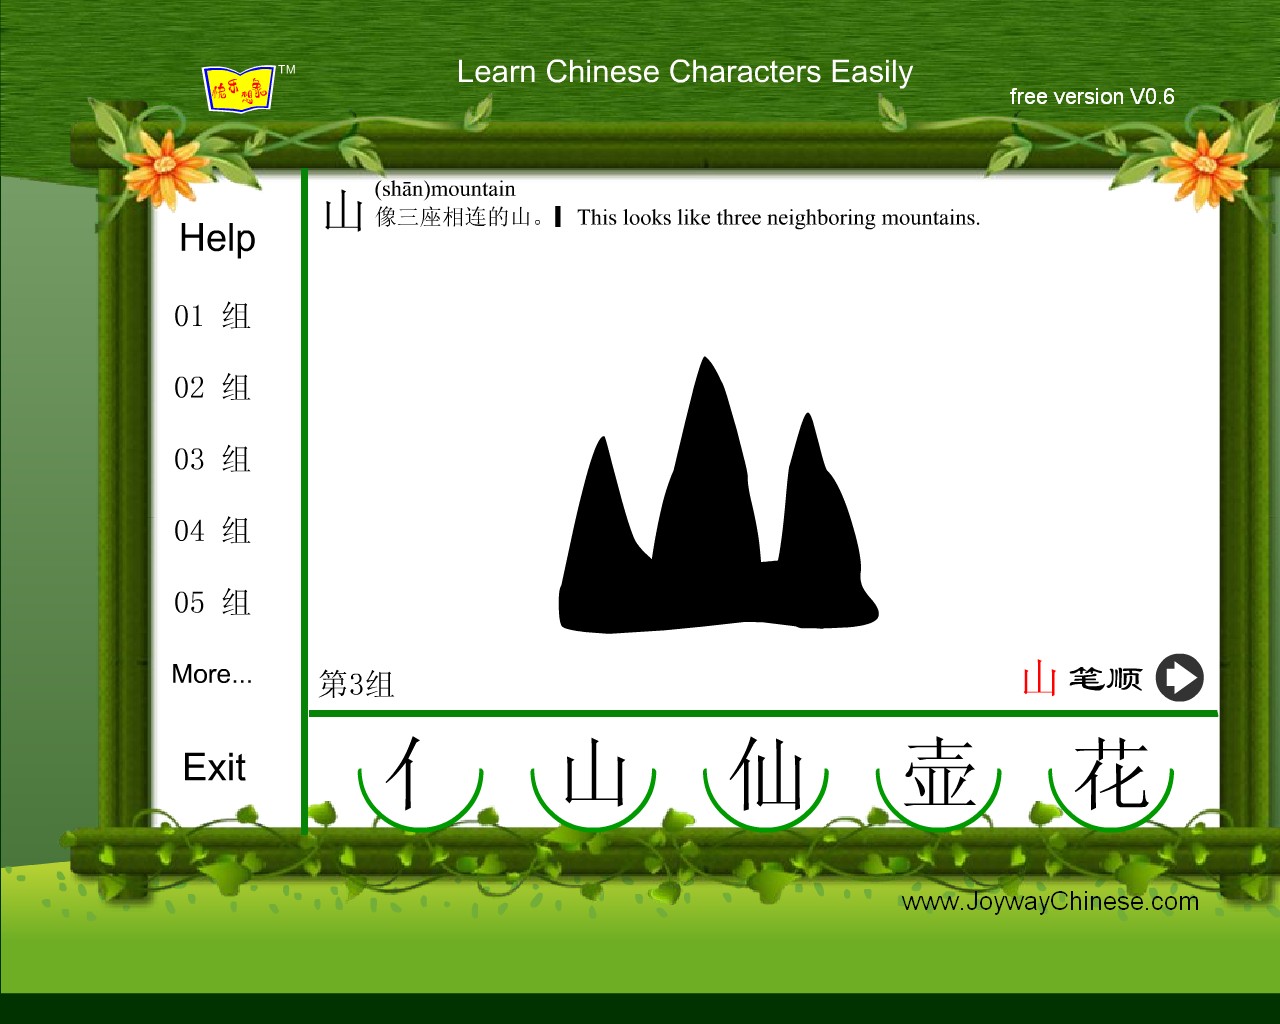Viewport: 1280px width, 1024px height.
Task: Click the Chinese explanation '像三座相连的山。'
Action: click(460, 217)
